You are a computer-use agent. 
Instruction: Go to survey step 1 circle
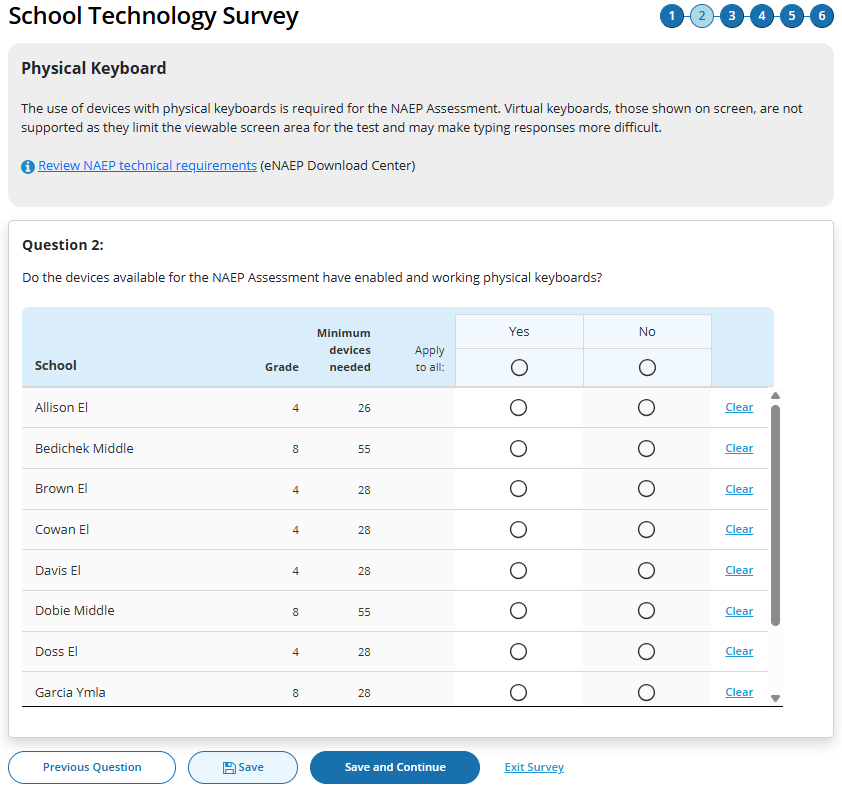[x=671, y=16]
